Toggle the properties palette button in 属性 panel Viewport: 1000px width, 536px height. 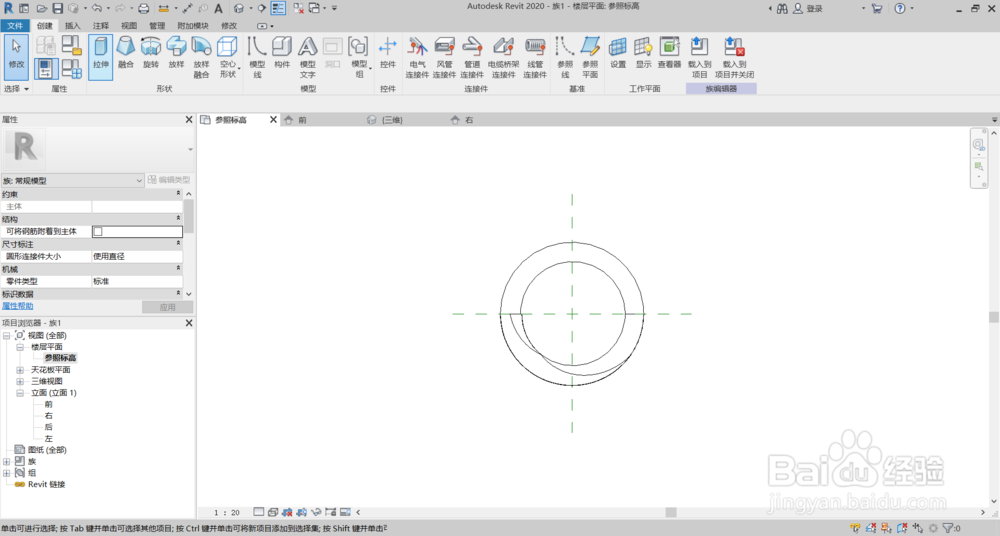[x=45, y=69]
